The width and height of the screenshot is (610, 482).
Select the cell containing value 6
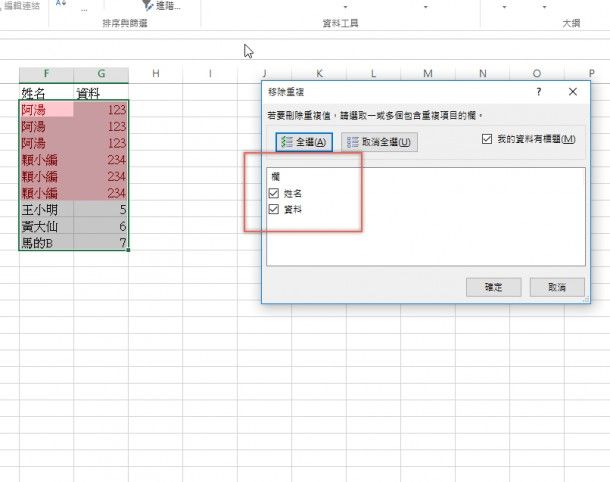[101, 226]
